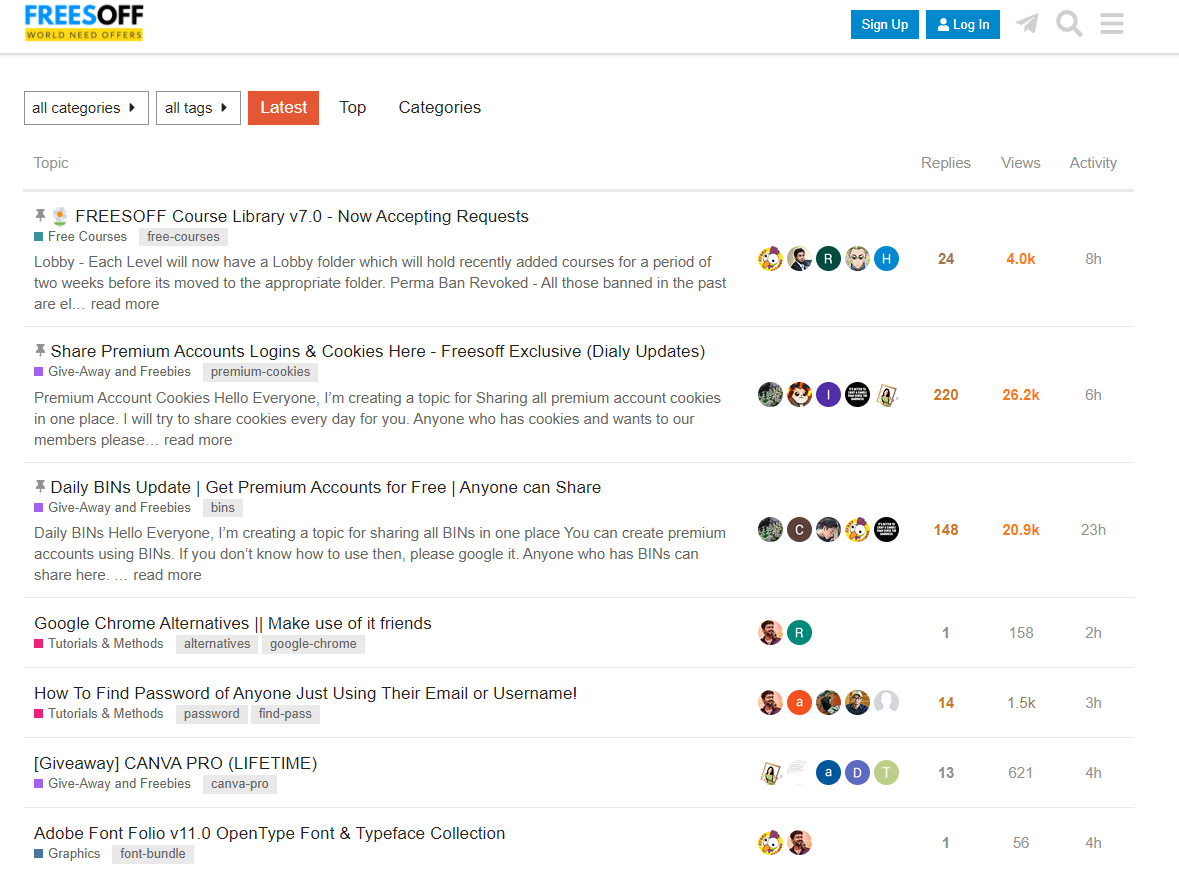Click 'read more' in Premium Accounts excerpt

(198, 440)
